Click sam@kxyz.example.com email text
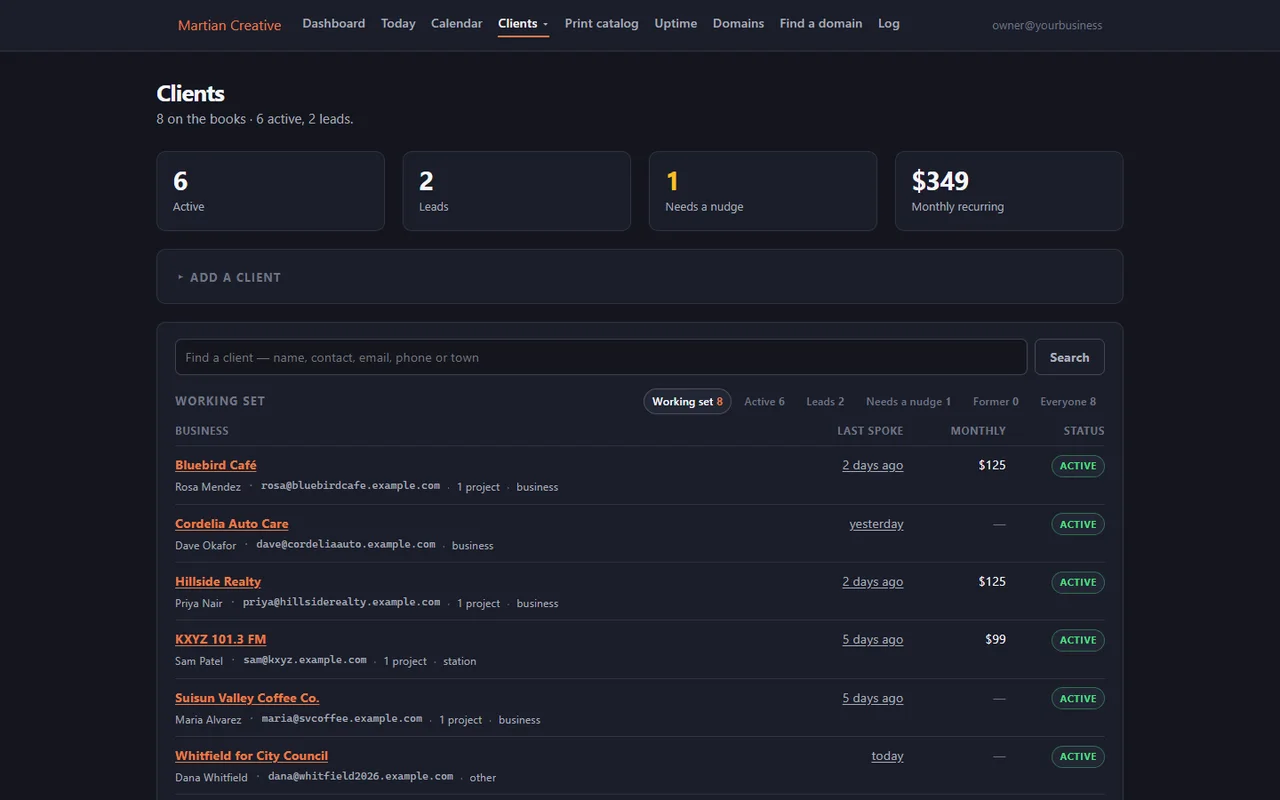This screenshot has width=1280, height=800. [x=305, y=660]
